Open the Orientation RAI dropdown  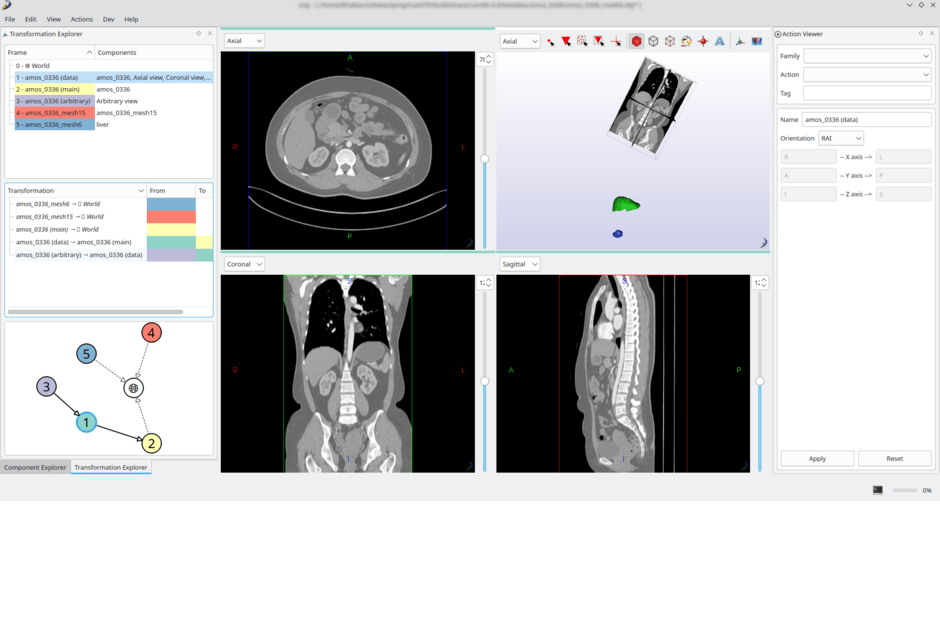pos(840,139)
